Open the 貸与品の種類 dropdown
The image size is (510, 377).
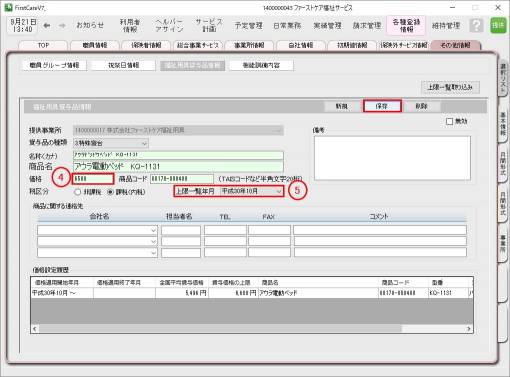click(x=111, y=143)
